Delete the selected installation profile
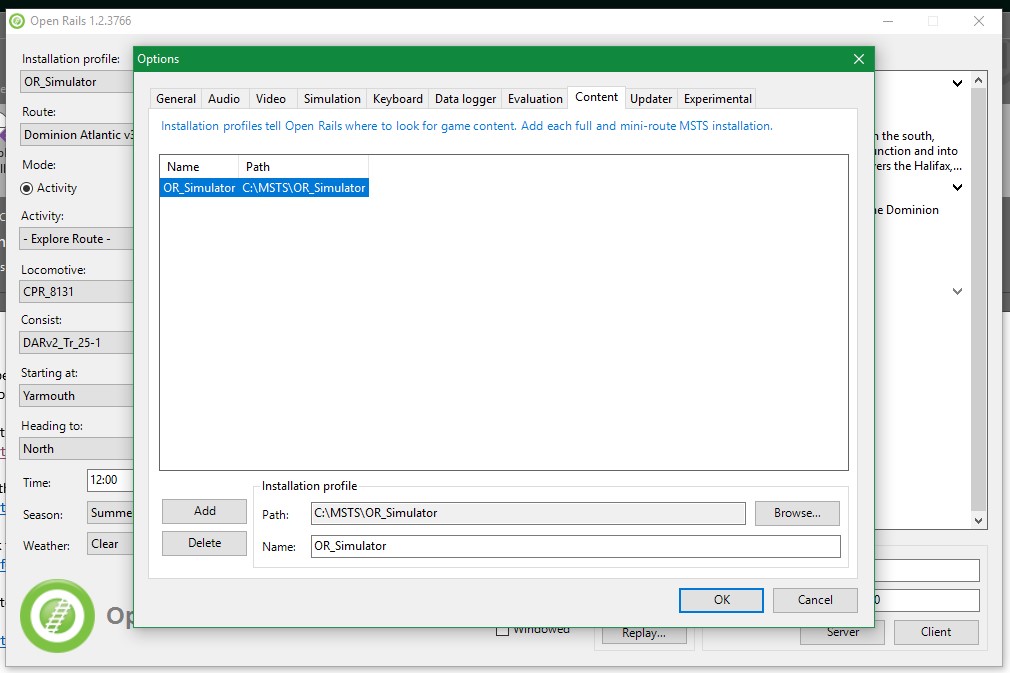The height and width of the screenshot is (673, 1010). (204, 543)
